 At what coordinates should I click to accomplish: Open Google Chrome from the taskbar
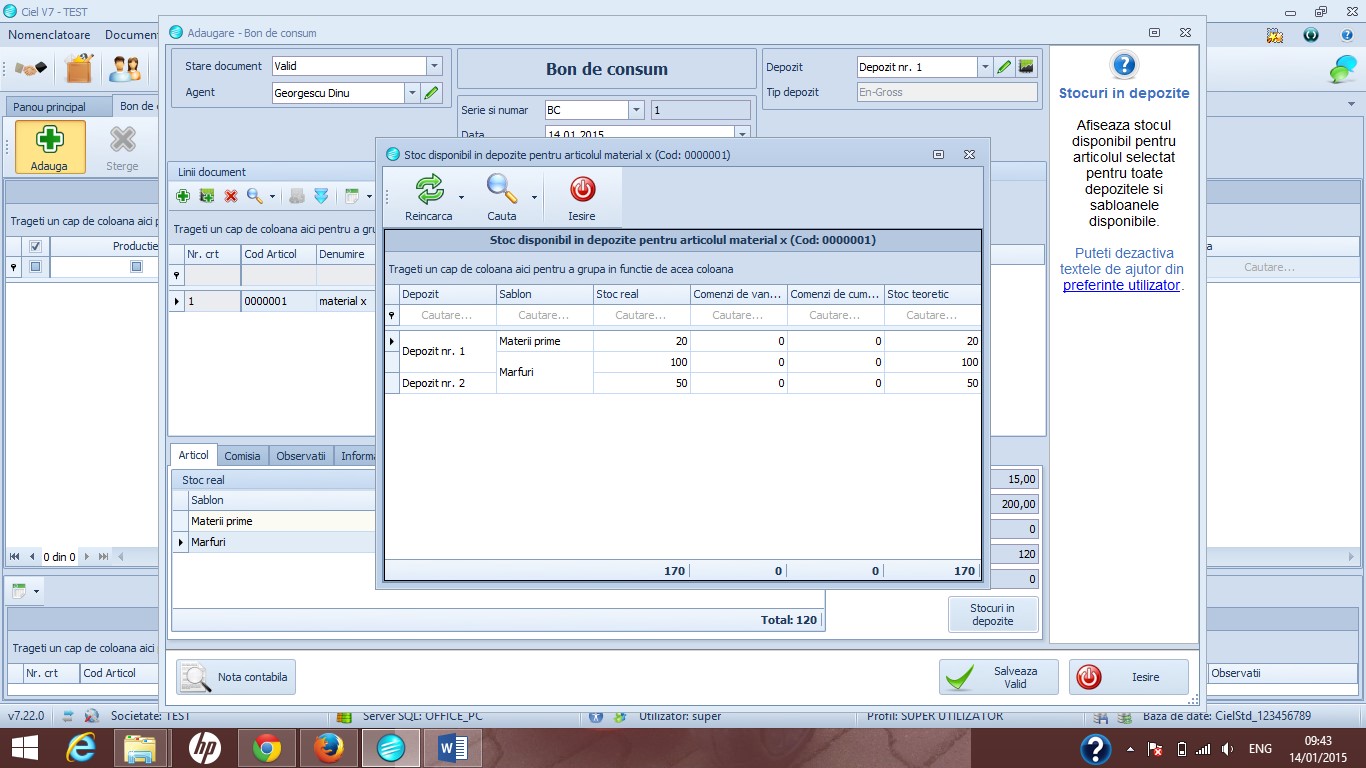pyautogui.click(x=266, y=748)
